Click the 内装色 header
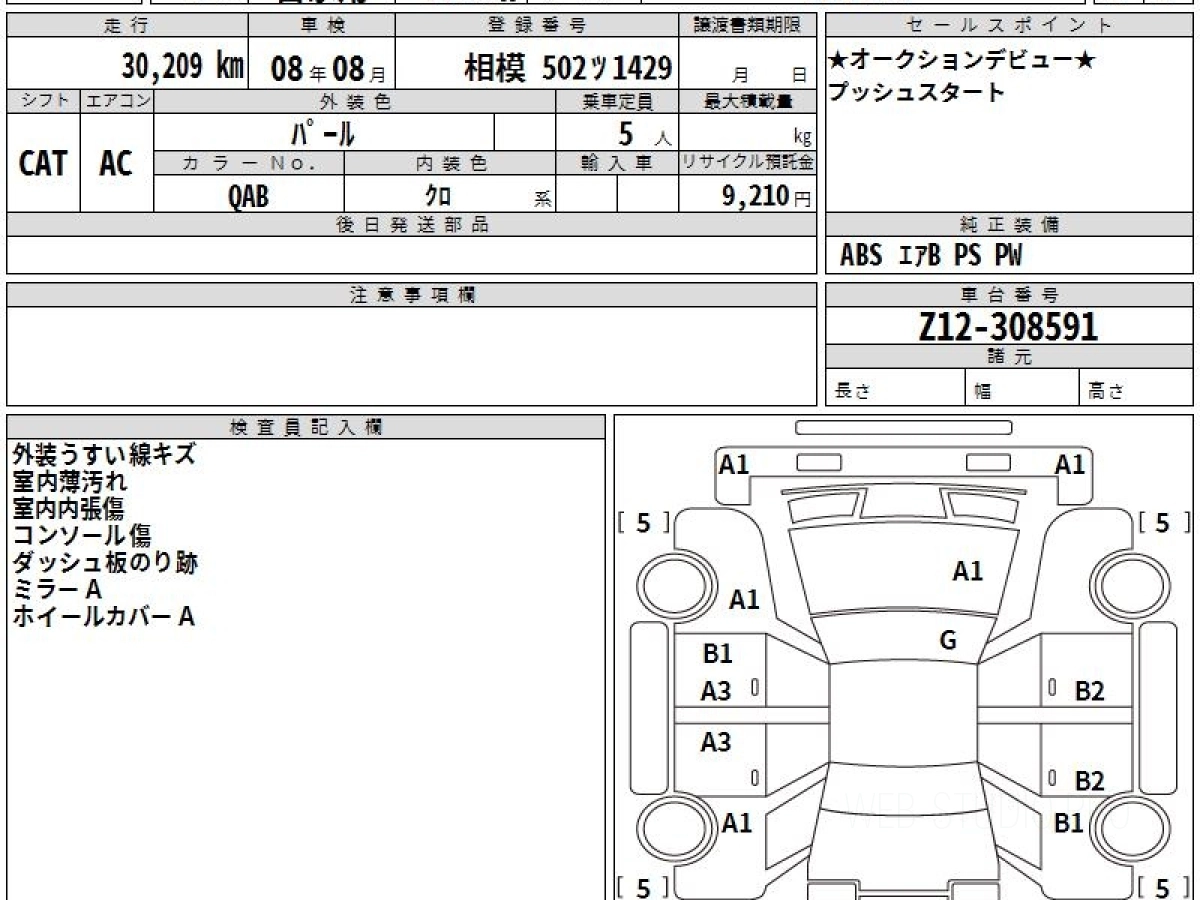Viewport: 1200px width, 900px height. [x=450, y=163]
